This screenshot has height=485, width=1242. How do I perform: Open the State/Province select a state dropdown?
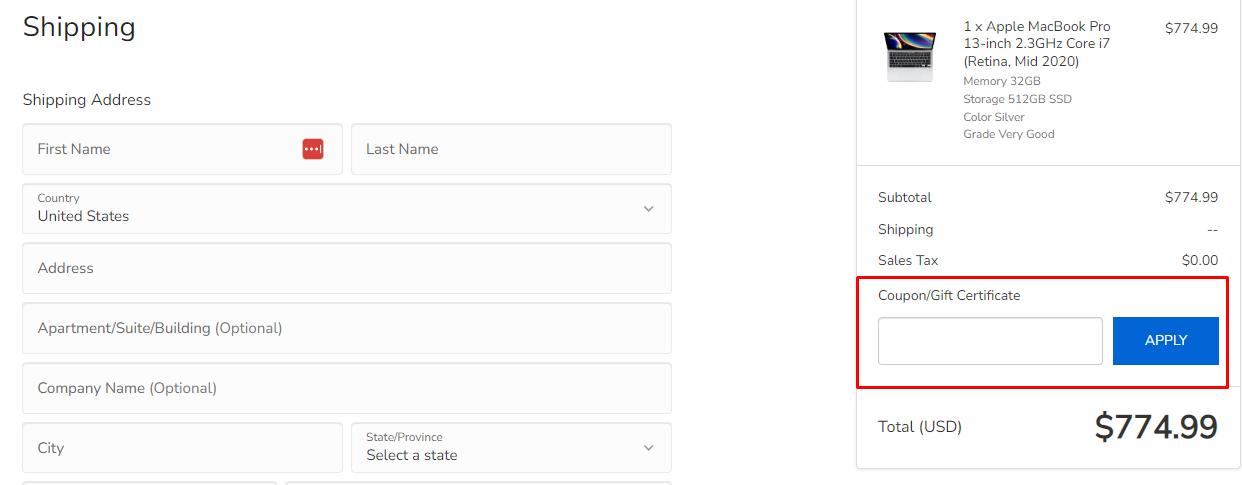pyautogui.click(x=511, y=447)
